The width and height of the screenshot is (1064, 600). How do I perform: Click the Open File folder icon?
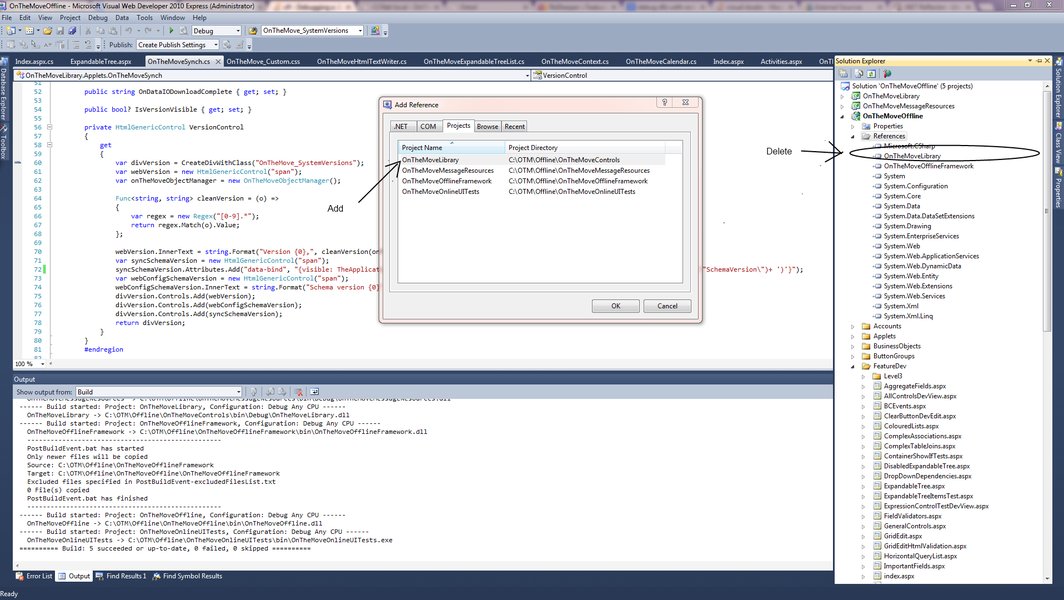tap(48, 31)
